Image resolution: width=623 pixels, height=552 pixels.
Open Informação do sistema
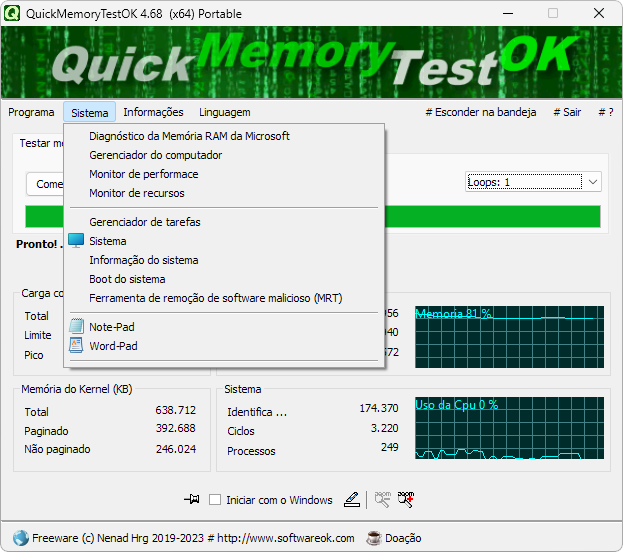(224, 260)
